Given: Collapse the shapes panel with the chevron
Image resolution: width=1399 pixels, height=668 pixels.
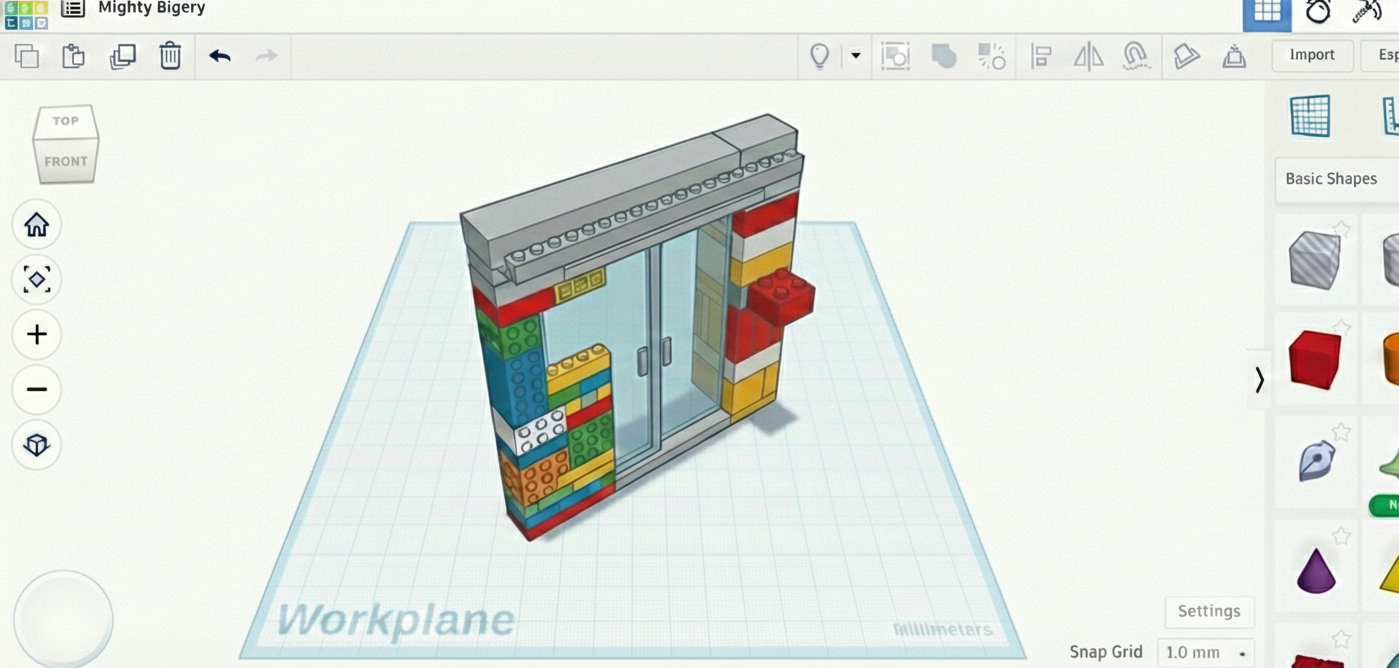Looking at the screenshot, I should tap(1259, 380).
